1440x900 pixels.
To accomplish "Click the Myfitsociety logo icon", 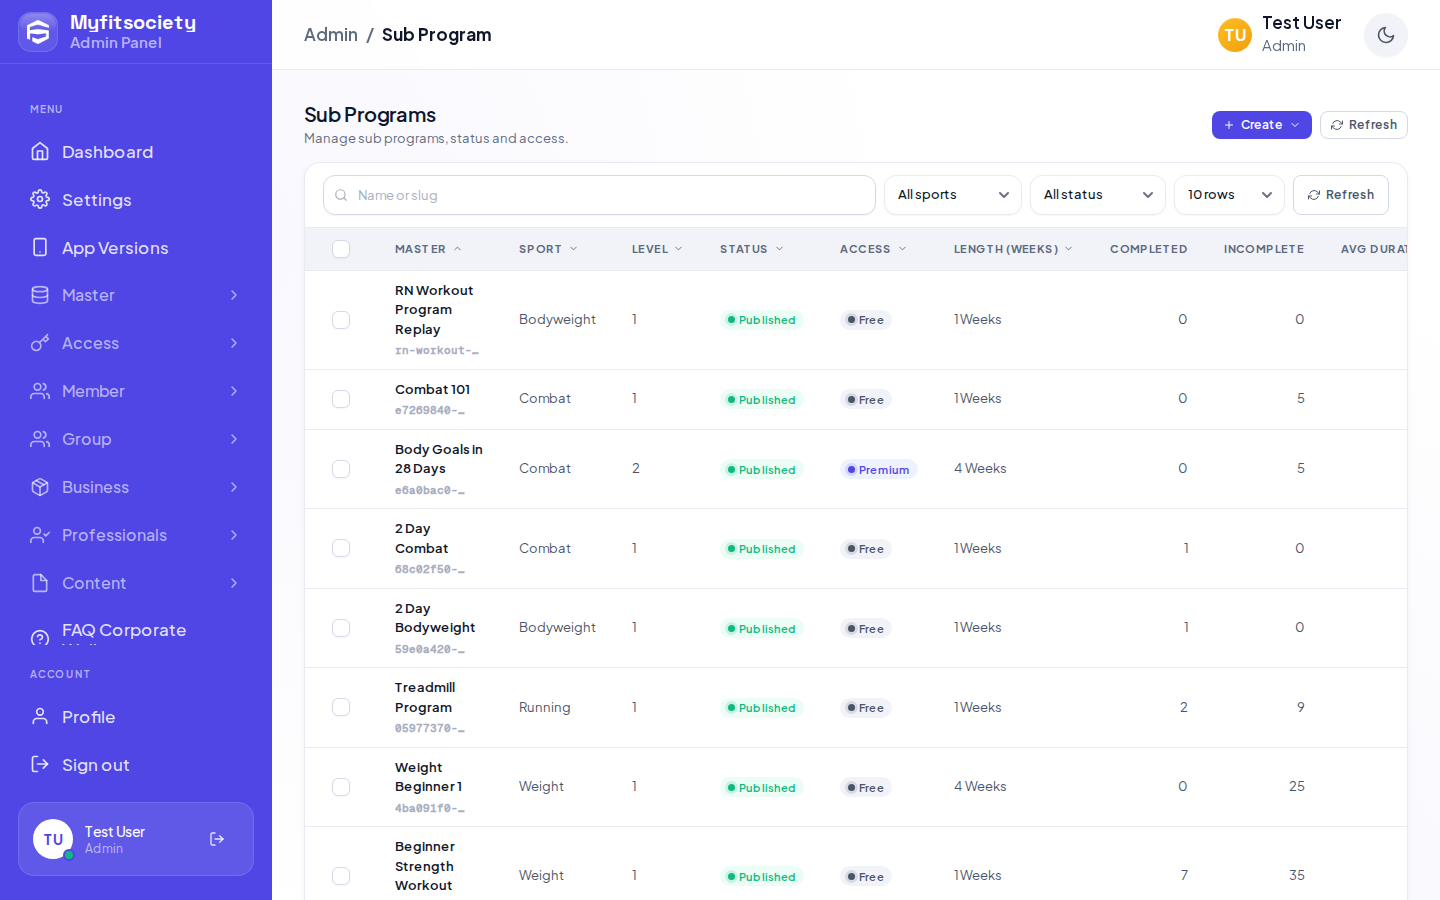I will pyautogui.click(x=38, y=32).
